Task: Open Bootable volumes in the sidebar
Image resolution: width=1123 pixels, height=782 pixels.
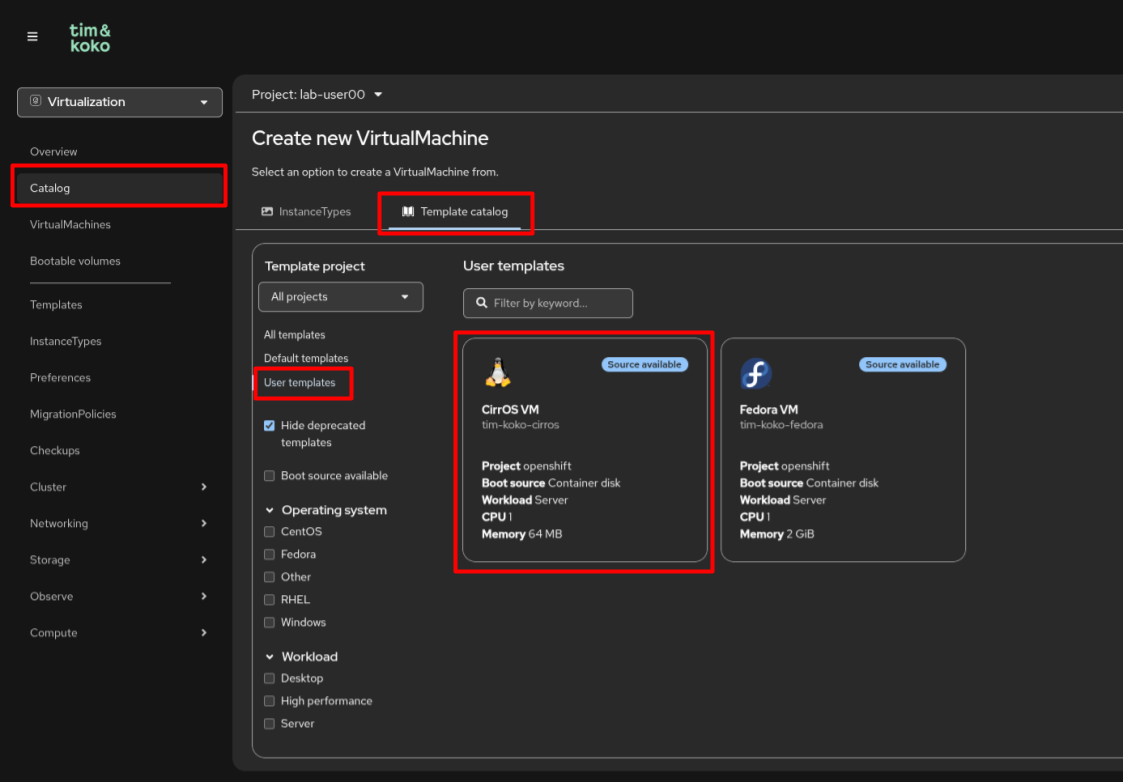Action: click(75, 261)
